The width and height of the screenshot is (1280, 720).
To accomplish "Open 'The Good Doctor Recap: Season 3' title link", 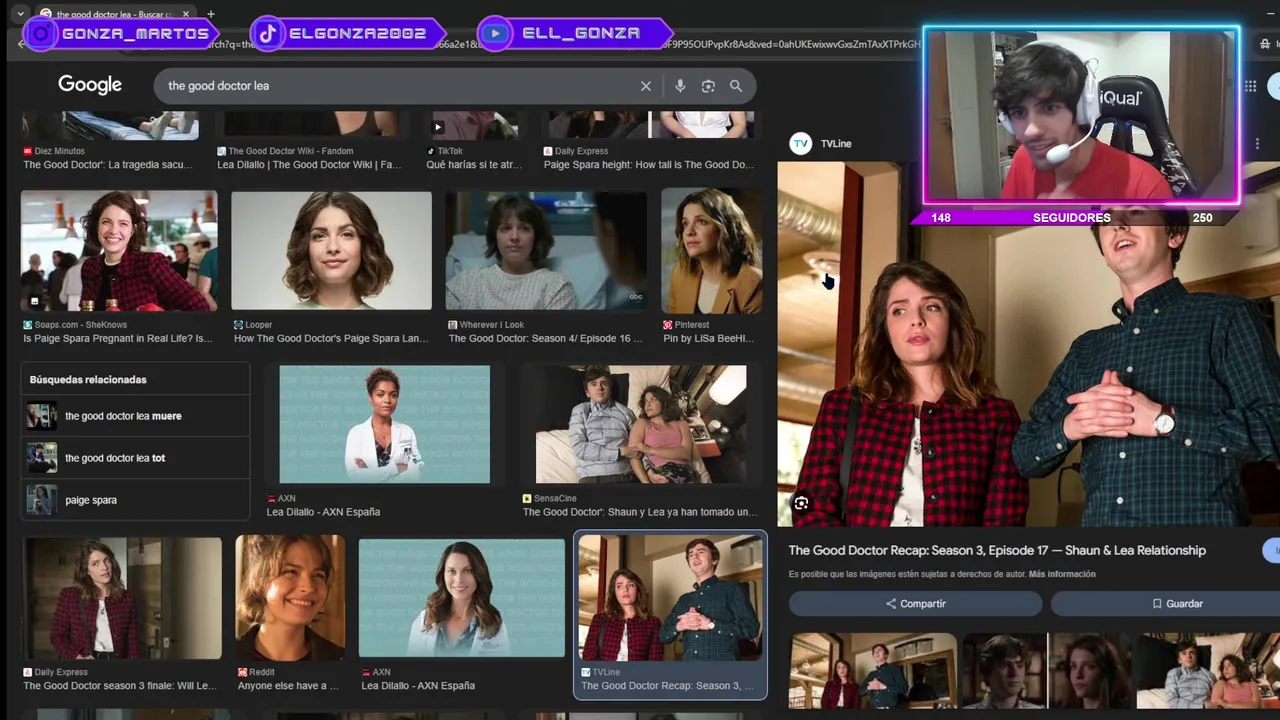I will pos(997,550).
